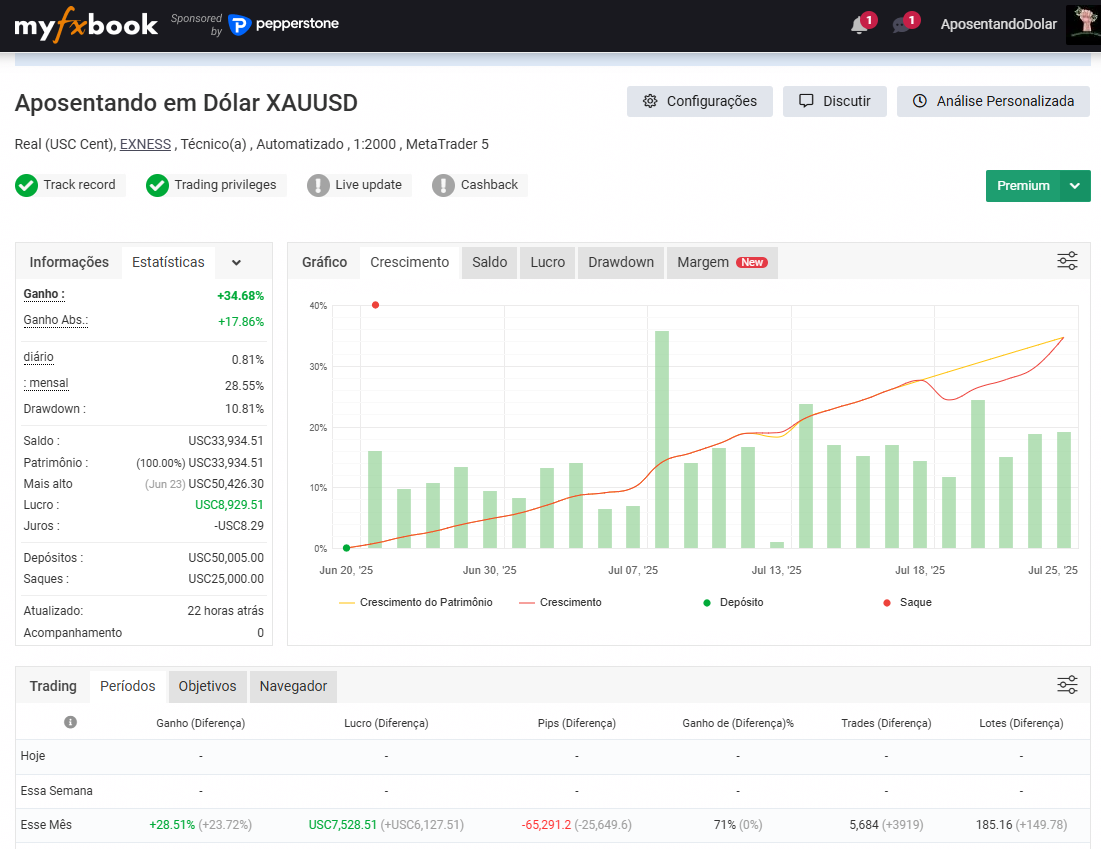Open the notifications bell icon

pos(859,25)
